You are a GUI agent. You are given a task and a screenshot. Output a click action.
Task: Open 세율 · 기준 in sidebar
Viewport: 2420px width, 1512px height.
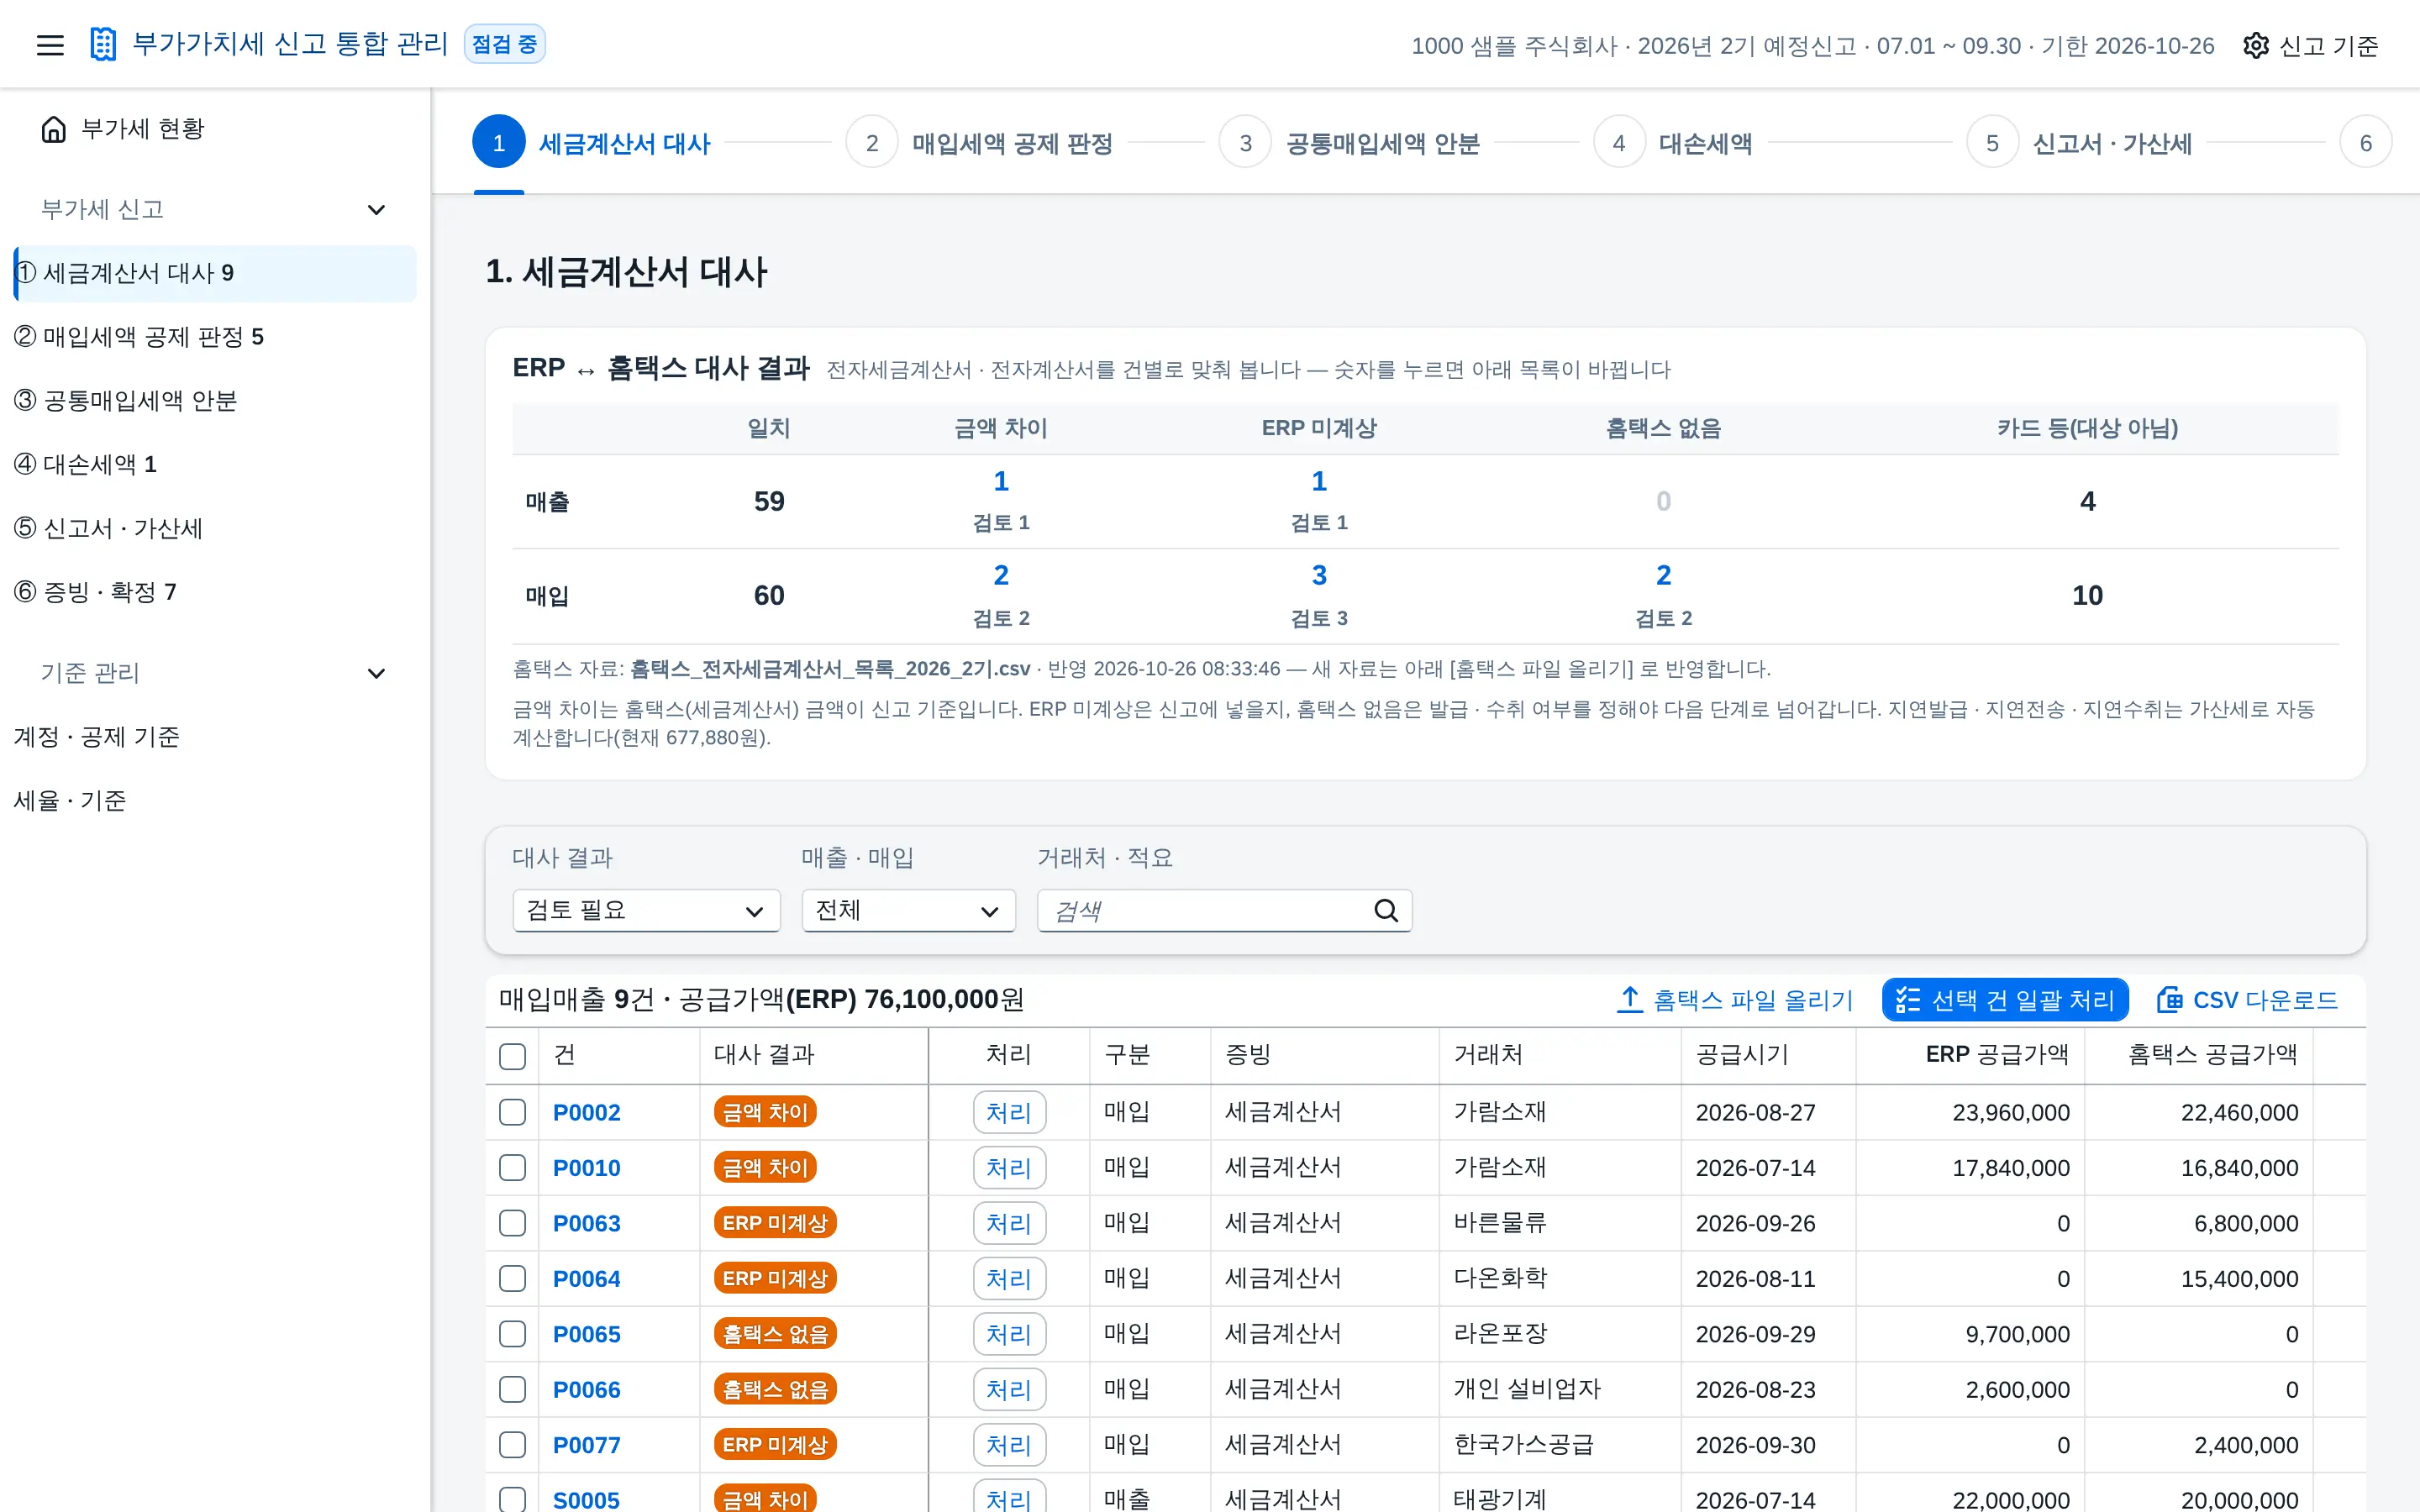214,801
